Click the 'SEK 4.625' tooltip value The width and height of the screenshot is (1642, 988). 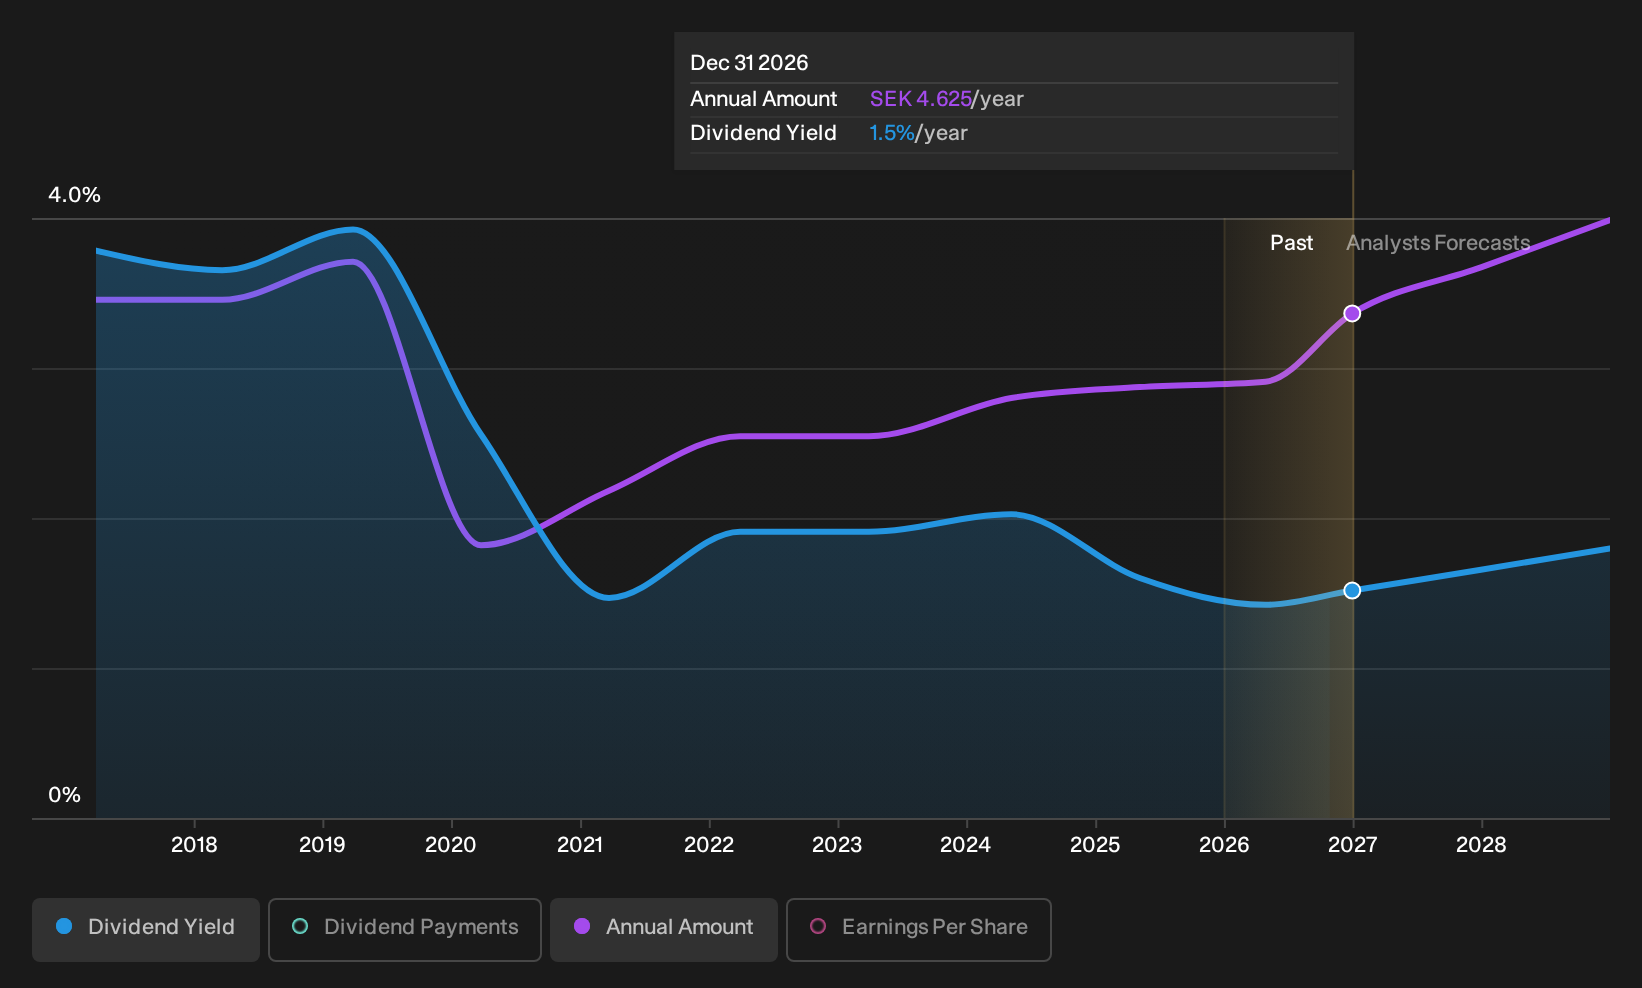tap(921, 99)
